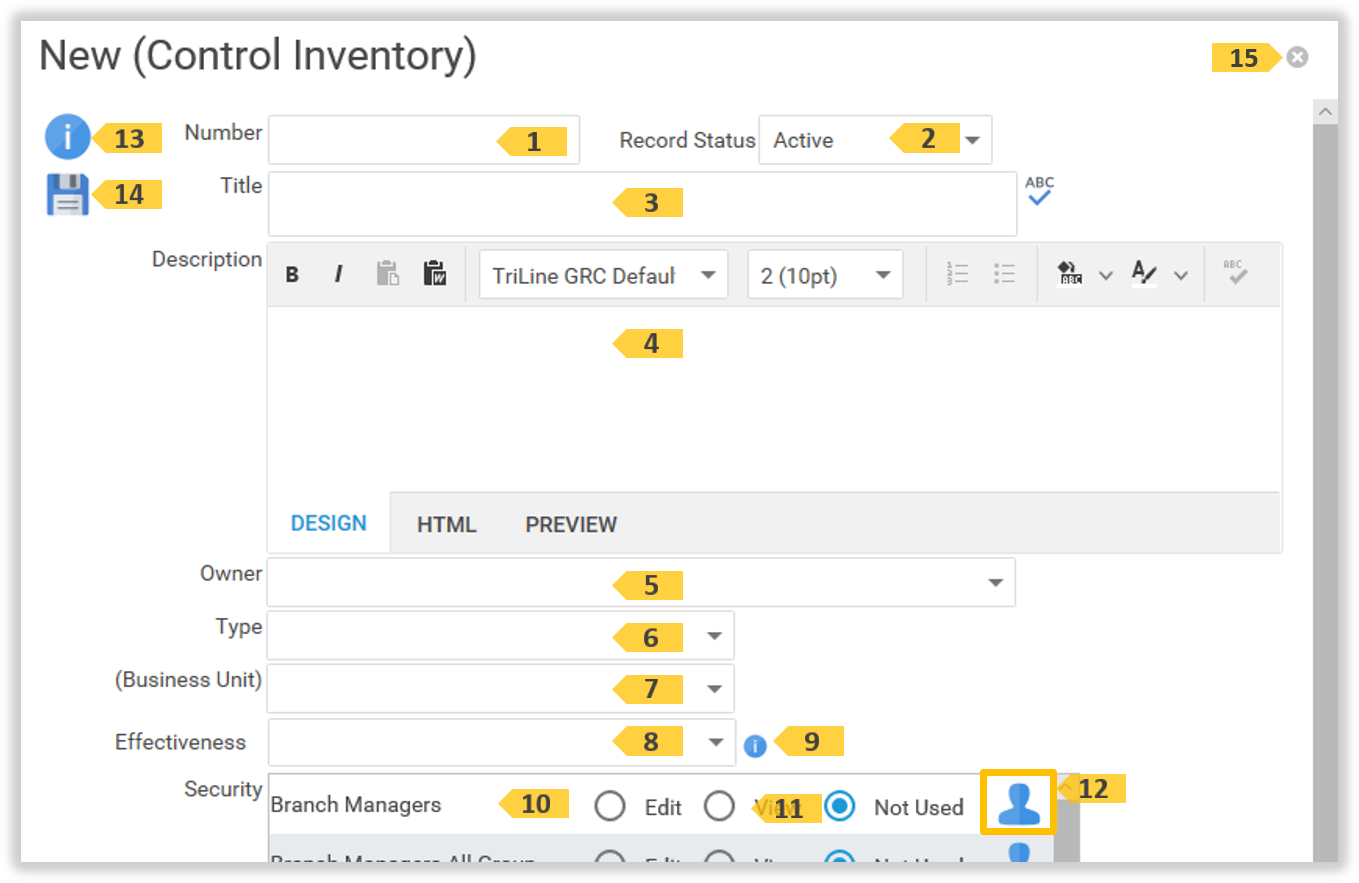
Task: Save the new control record
Action: (66, 193)
